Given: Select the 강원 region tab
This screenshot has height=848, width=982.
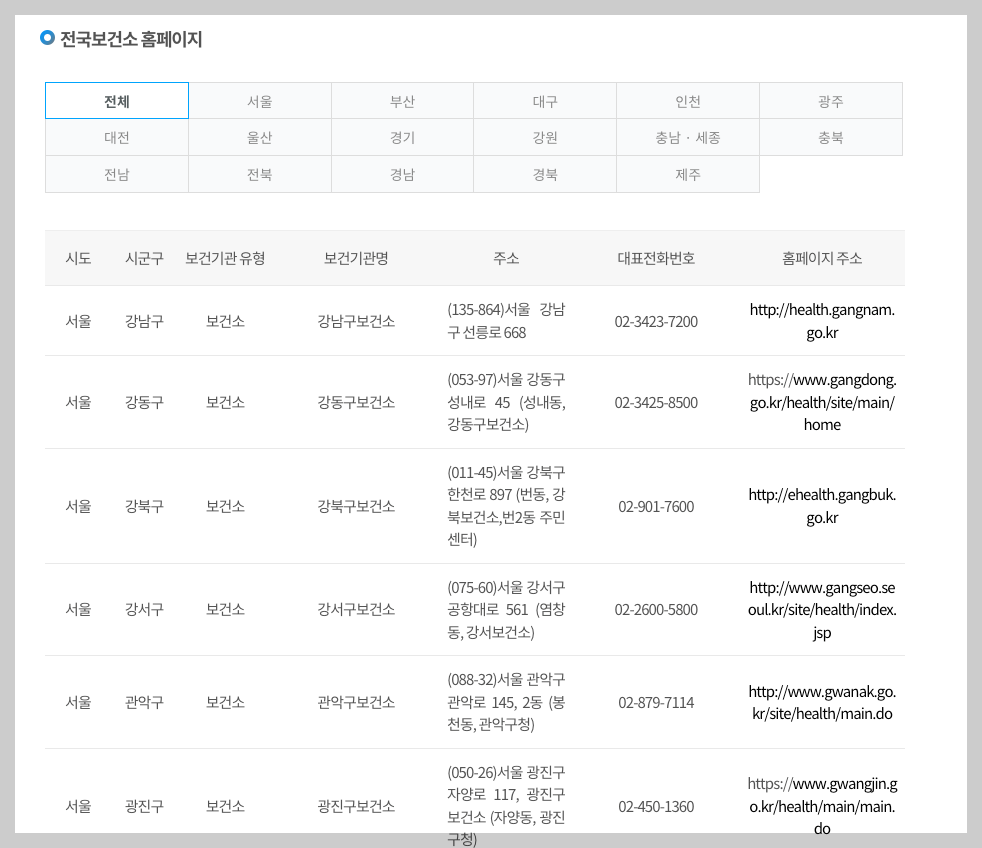Looking at the screenshot, I should point(545,137).
